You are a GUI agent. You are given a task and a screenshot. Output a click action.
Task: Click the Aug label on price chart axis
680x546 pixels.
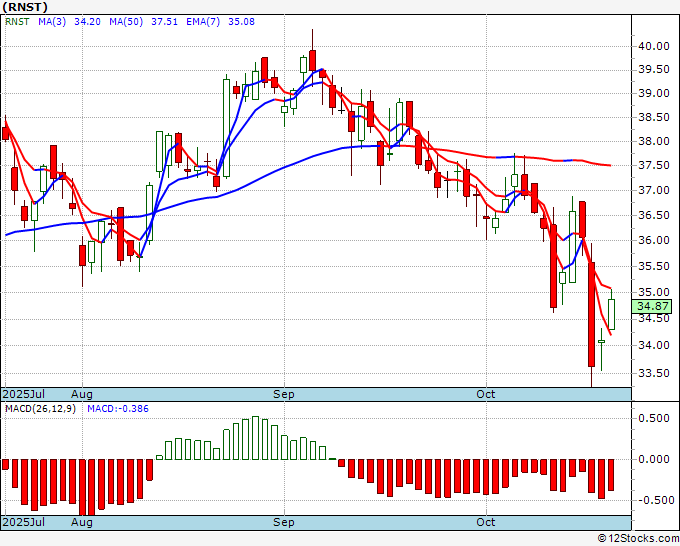coord(82,394)
